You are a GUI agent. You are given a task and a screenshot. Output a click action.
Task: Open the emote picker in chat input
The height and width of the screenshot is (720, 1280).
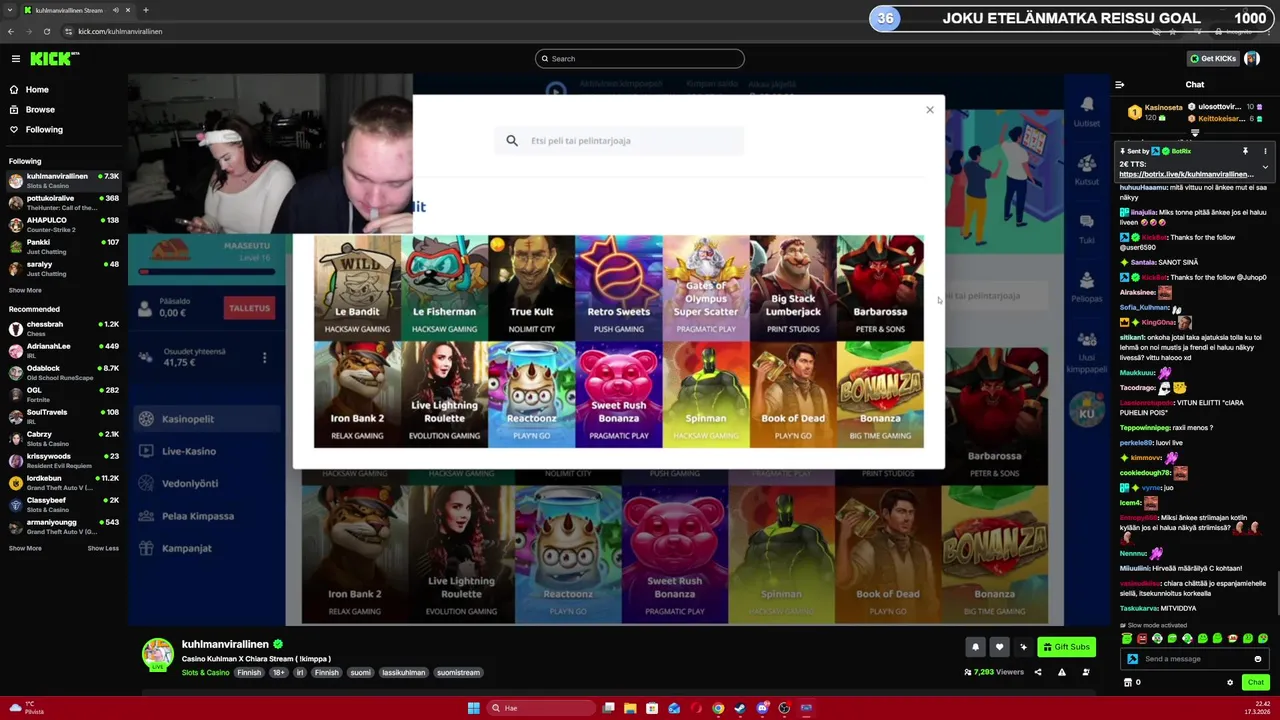coord(1257,659)
